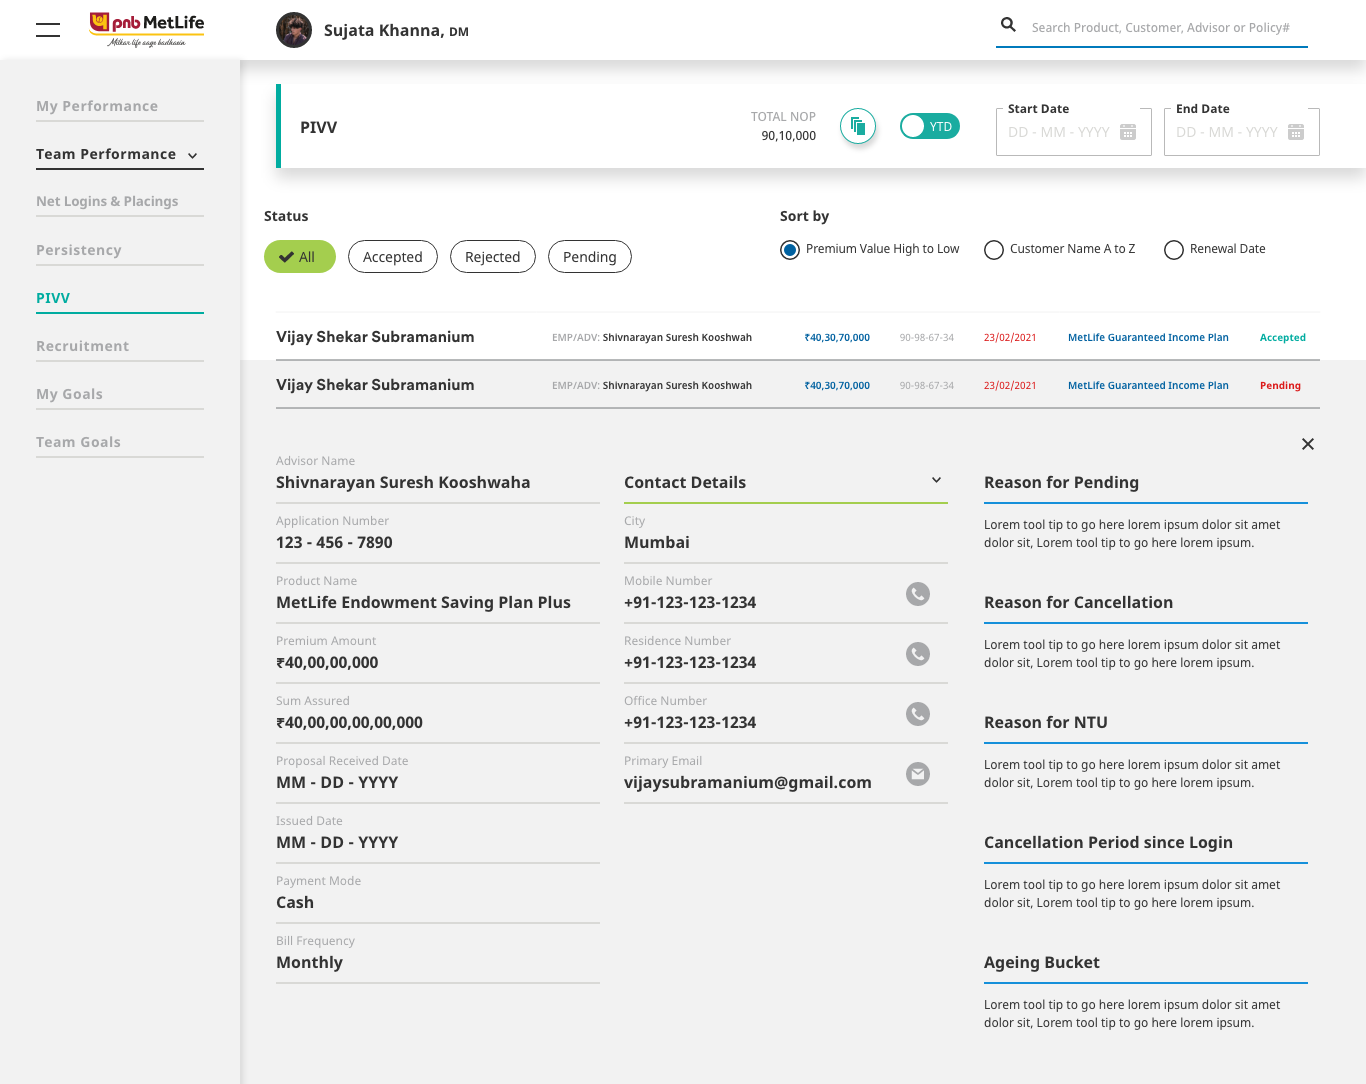Screen dimensions: 1366x1084
Task: Click MetLife Endowment Saving Plan Plus value
Action: pyautogui.click(x=423, y=602)
